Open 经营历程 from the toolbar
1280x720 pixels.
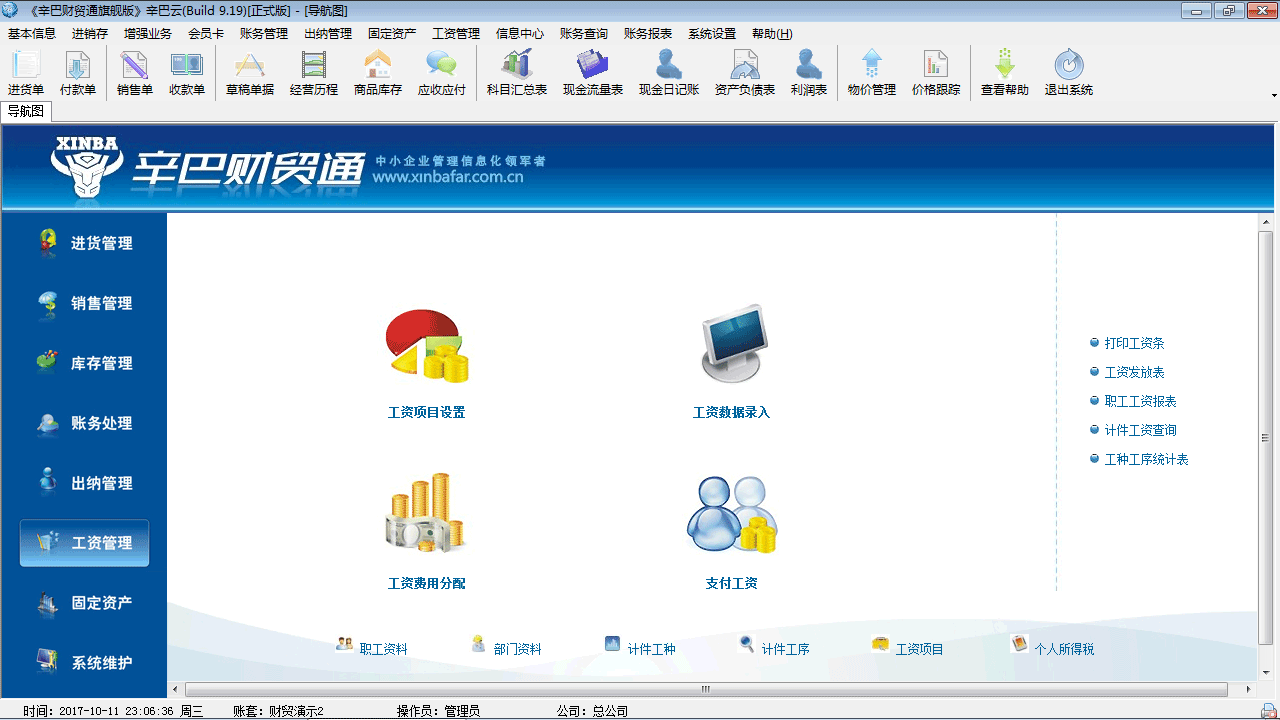314,73
